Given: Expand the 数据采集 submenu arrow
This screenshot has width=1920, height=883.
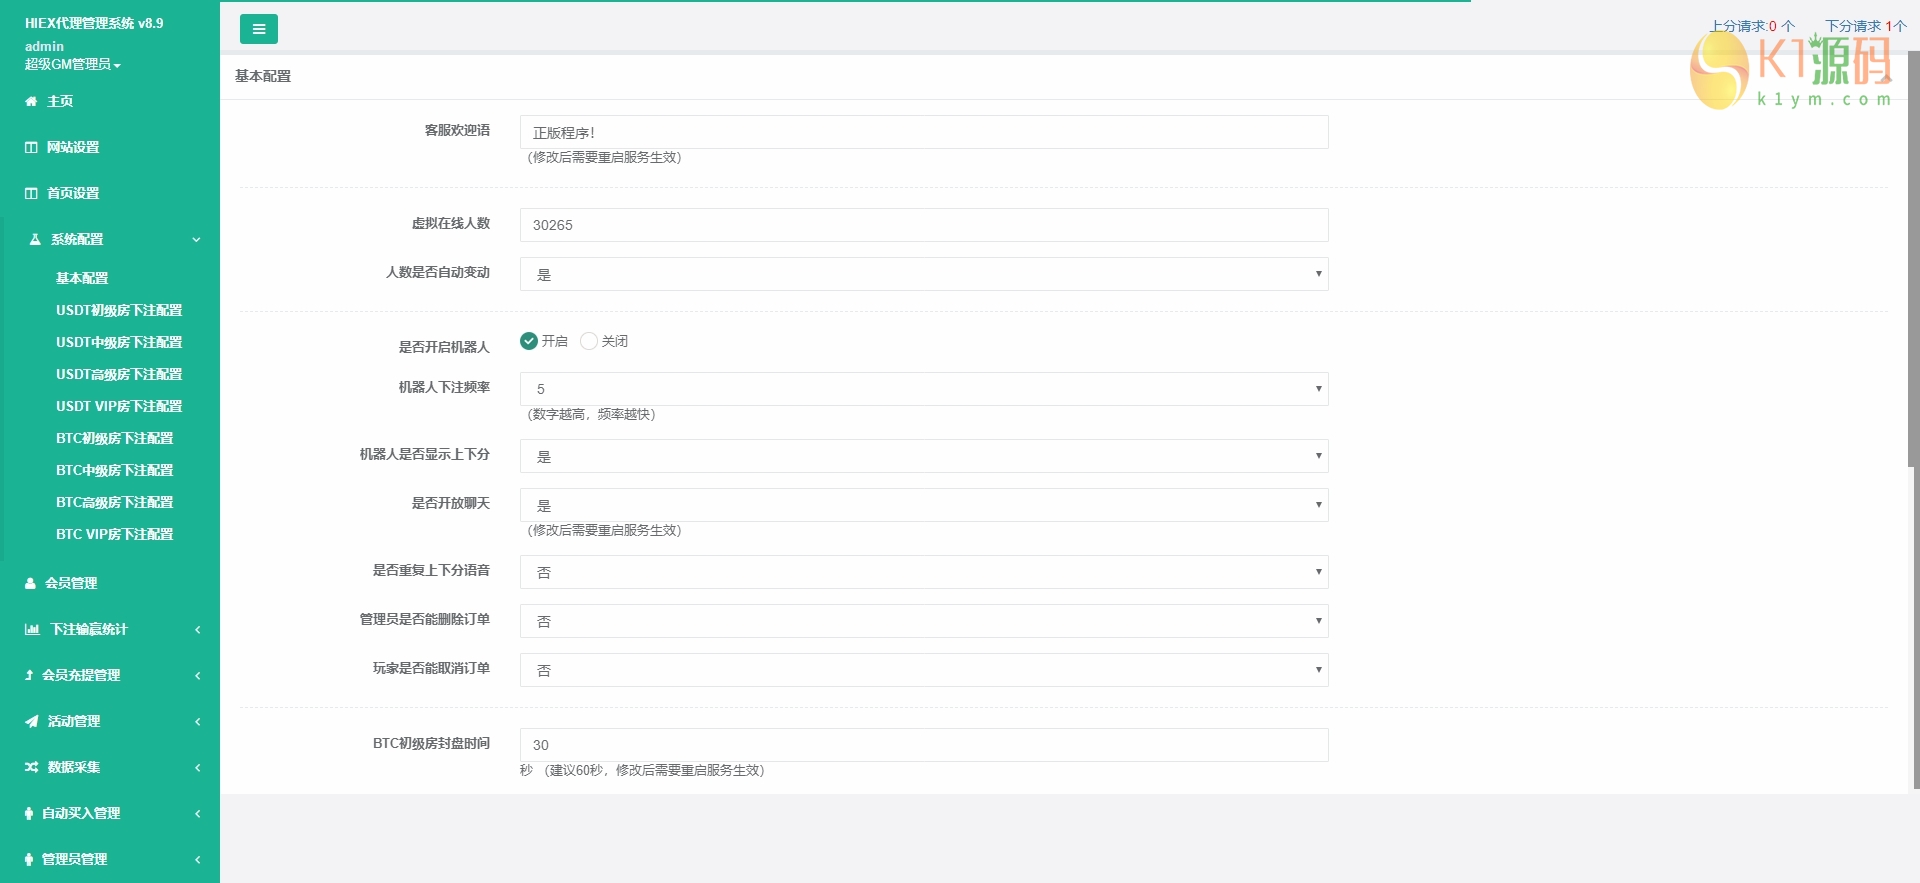Looking at the screenshot, I should pos(198,767).
